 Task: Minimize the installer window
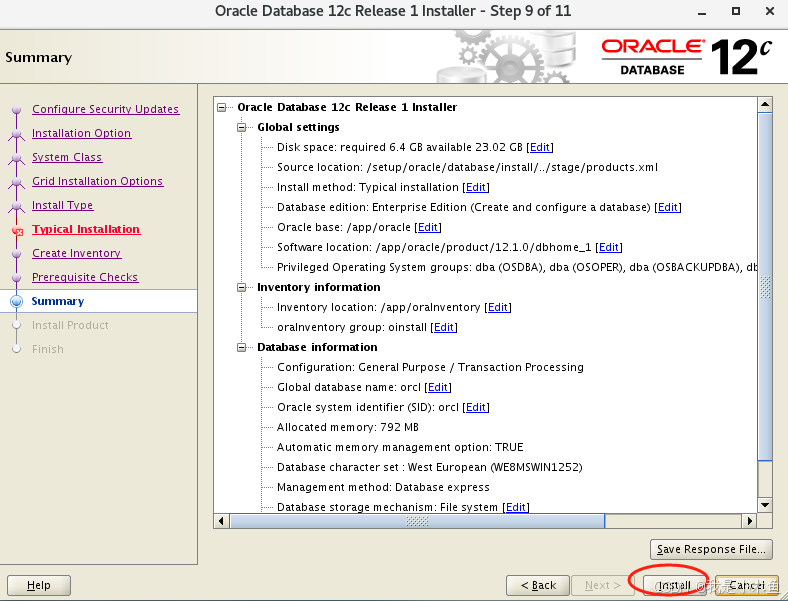(702, 12)
